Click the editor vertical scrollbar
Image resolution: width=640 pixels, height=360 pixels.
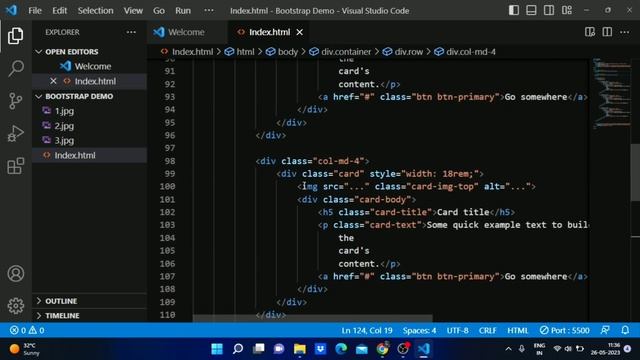tap(635, 173)
